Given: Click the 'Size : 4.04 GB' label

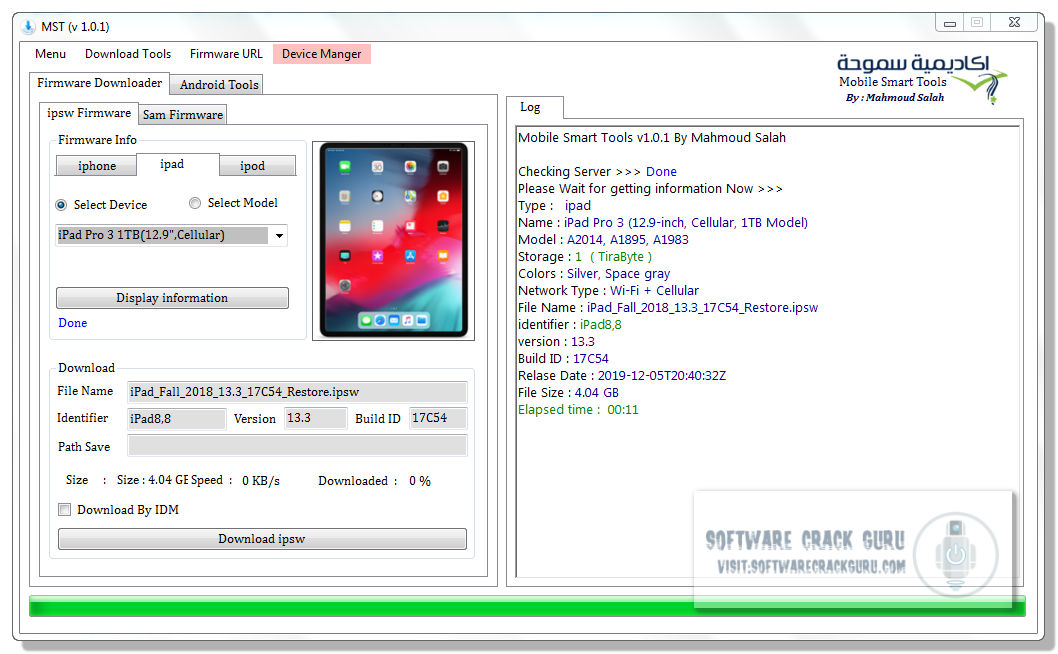Looking at the screenshot, I should pyautogui.click(x=152, y=480).
